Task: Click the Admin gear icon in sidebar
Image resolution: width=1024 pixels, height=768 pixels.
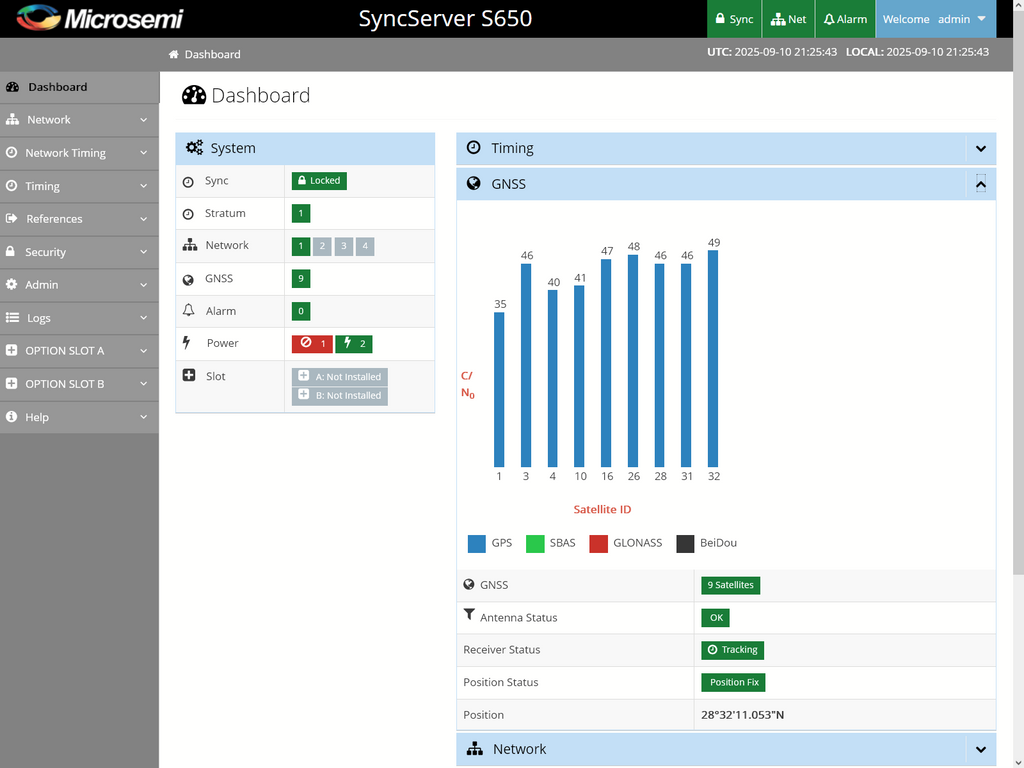Action: pos(11,284)
